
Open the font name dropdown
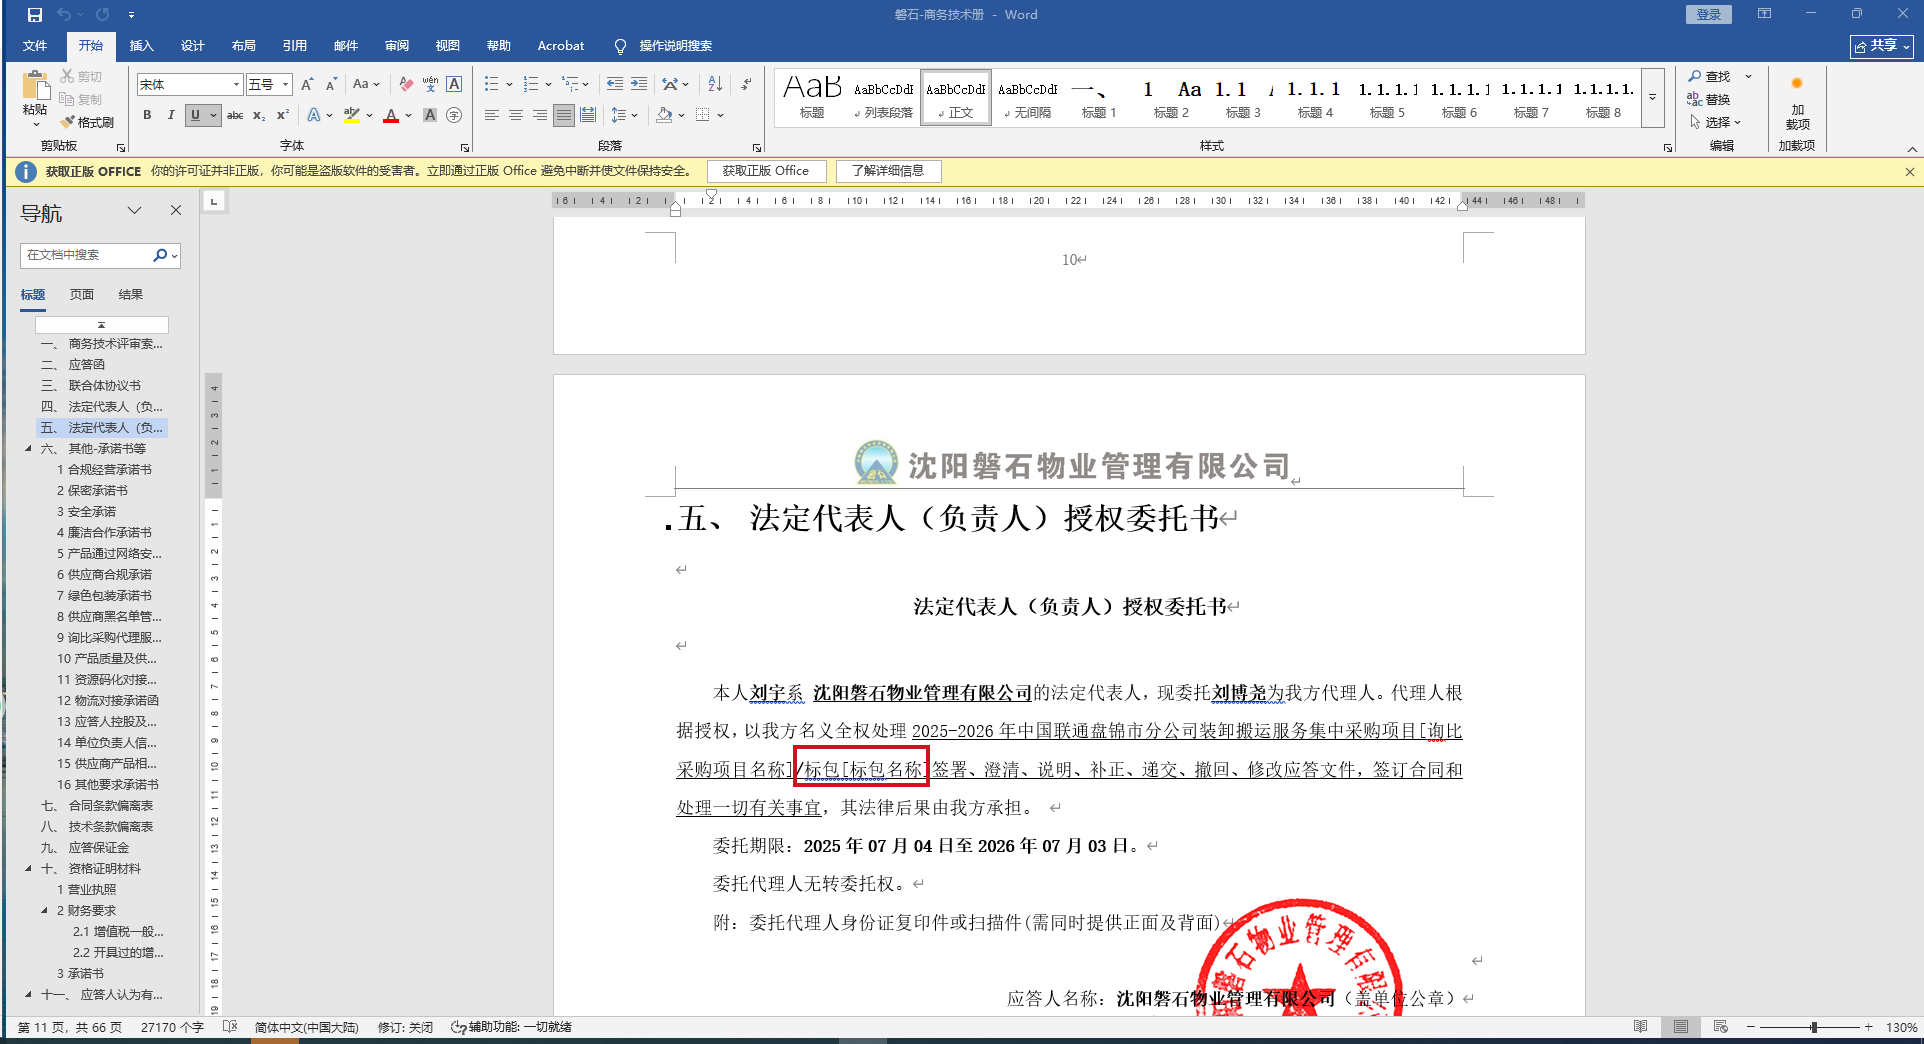(x=236, y=85)
